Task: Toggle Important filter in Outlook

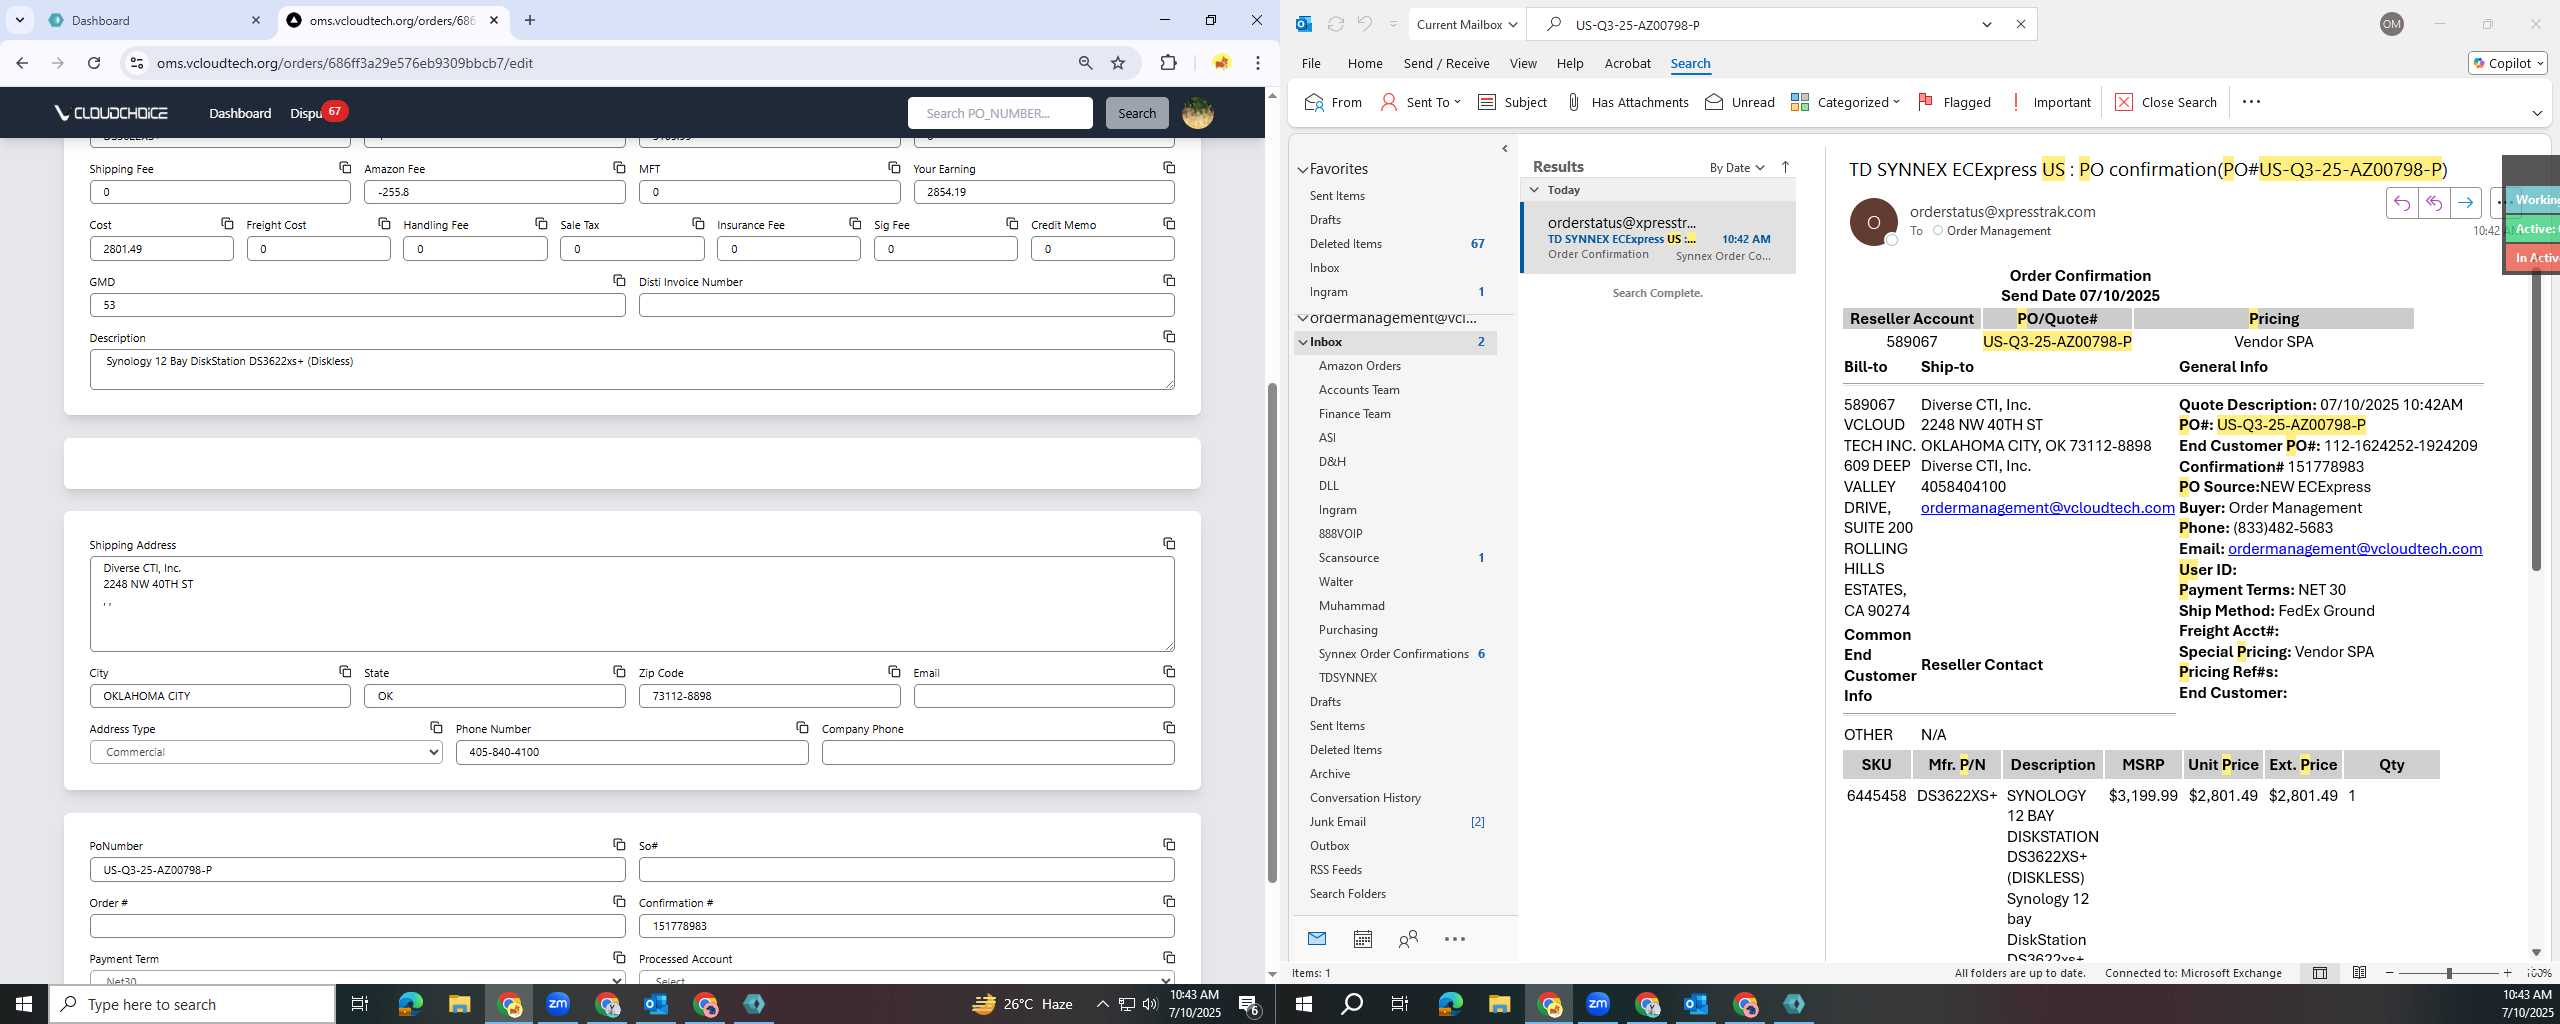Action: point(2051,102)
